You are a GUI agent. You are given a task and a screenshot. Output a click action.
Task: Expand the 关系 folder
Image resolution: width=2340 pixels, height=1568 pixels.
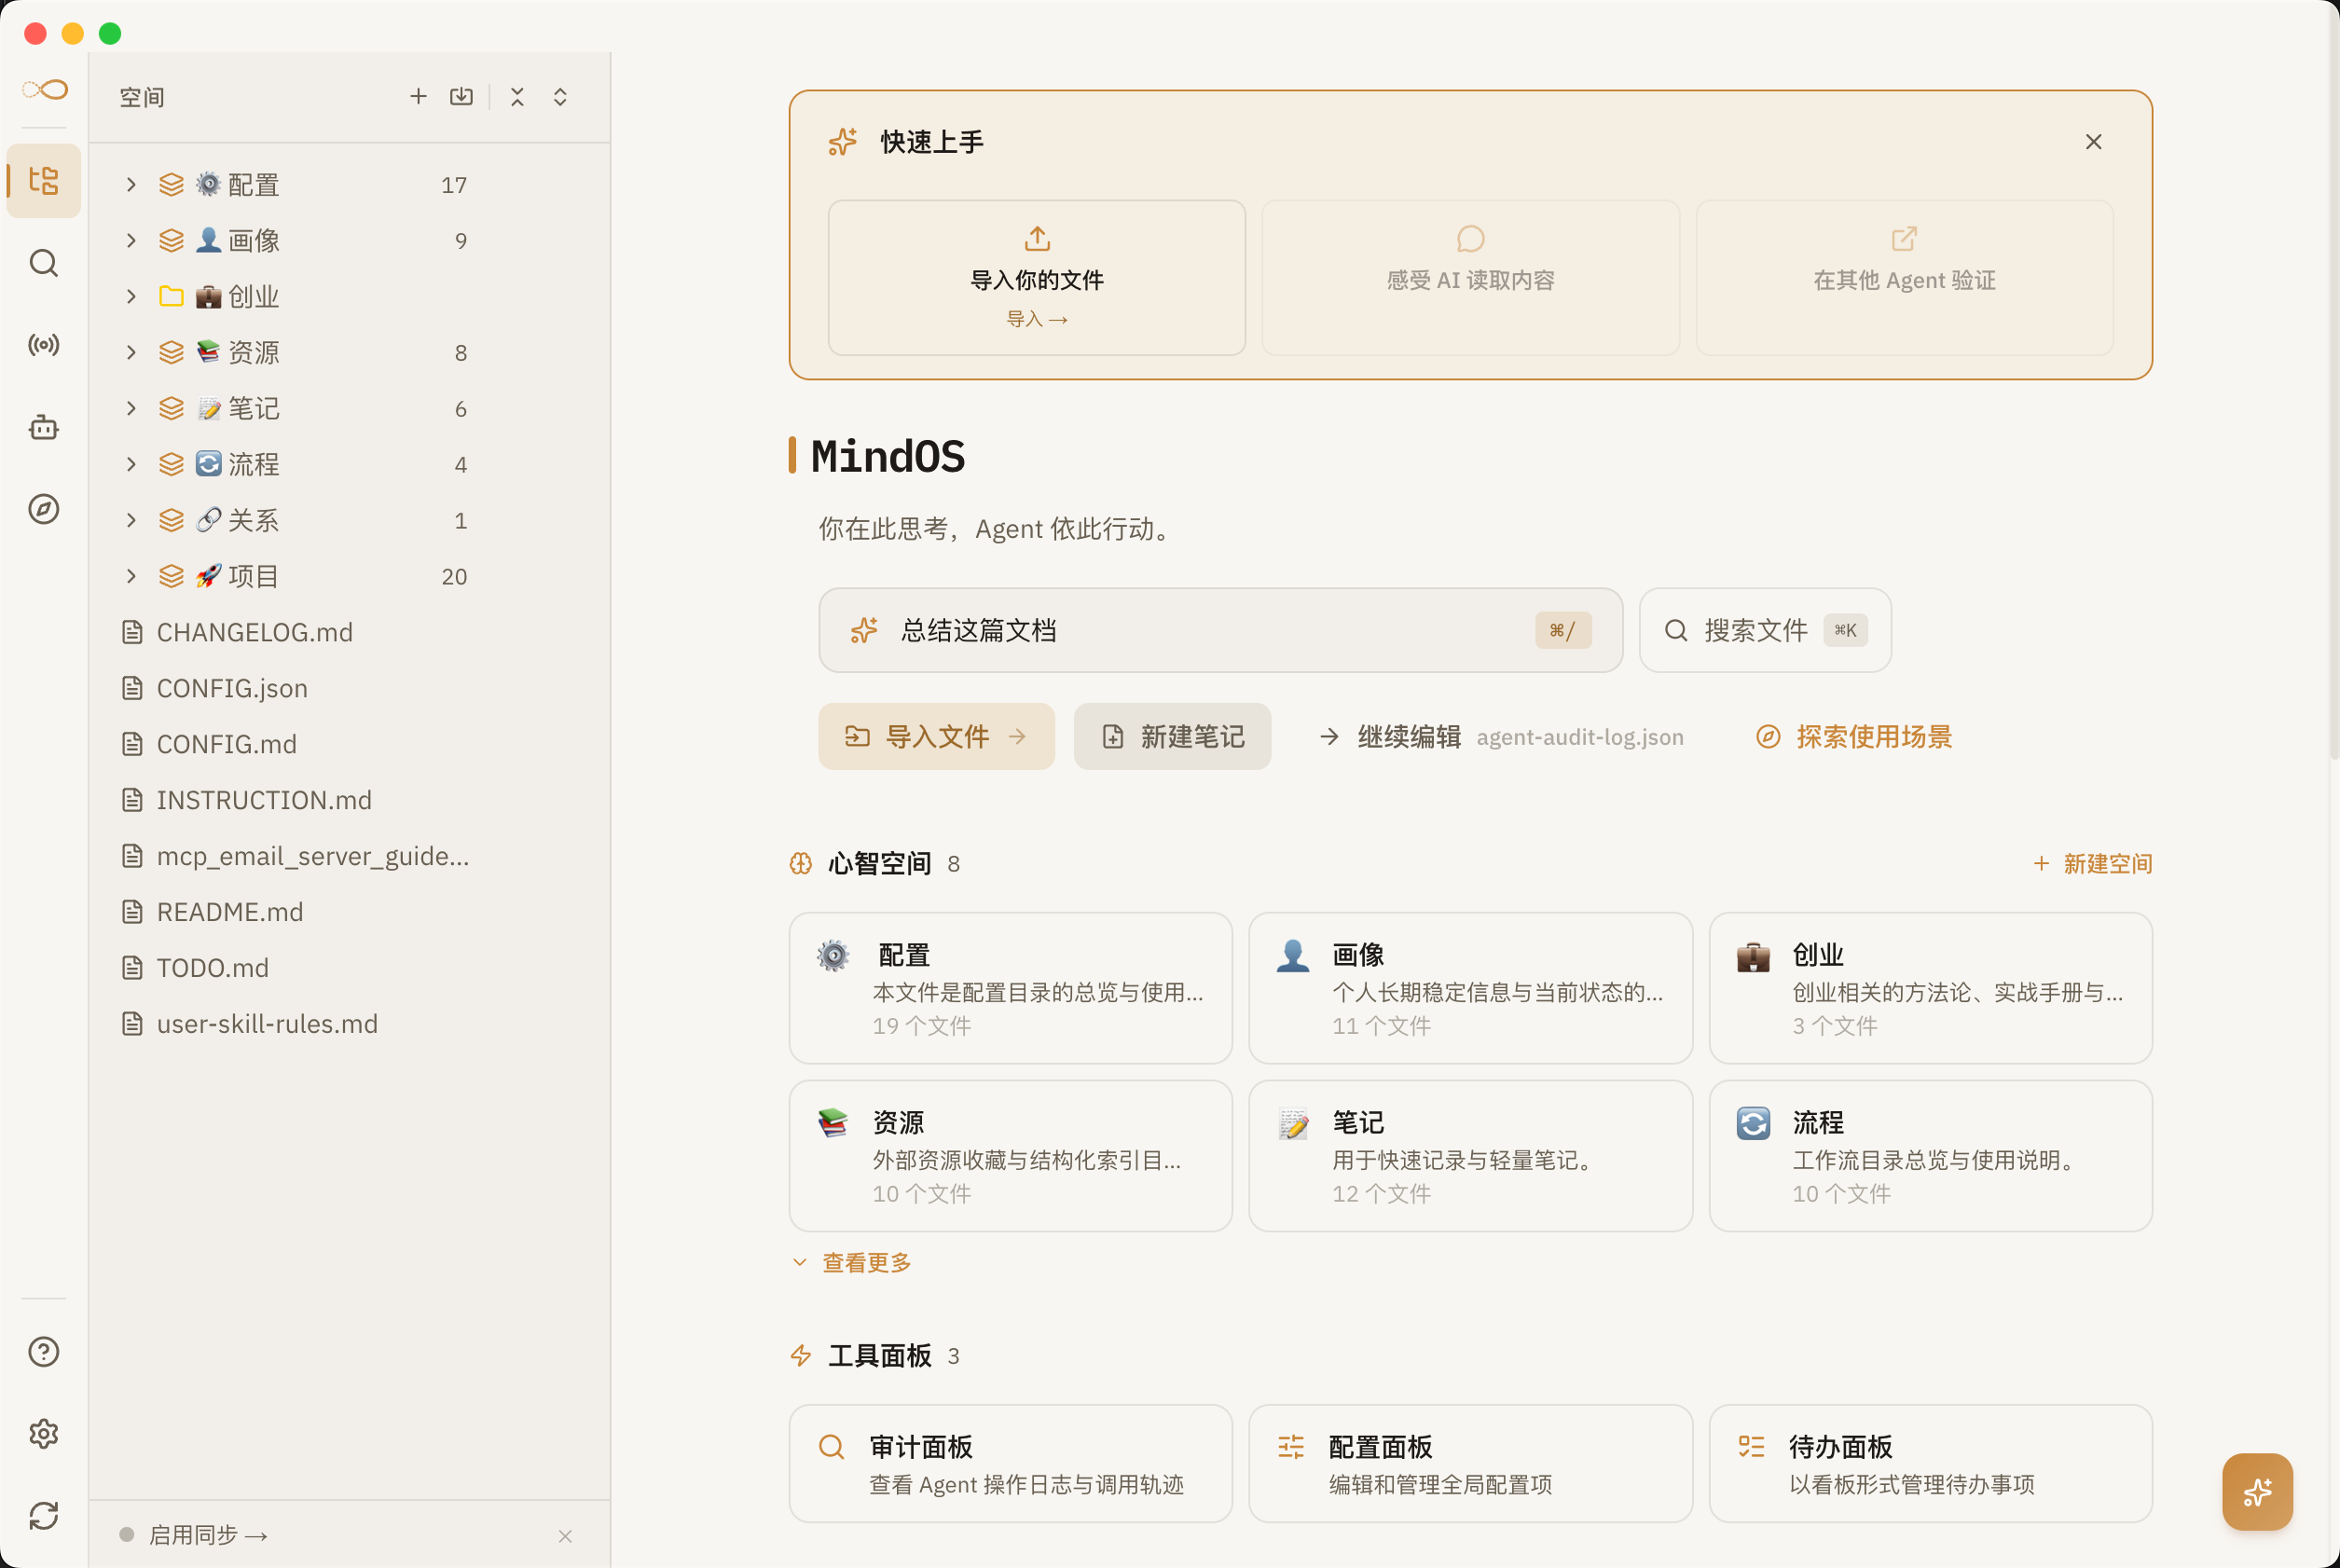[x=131, y=521]
